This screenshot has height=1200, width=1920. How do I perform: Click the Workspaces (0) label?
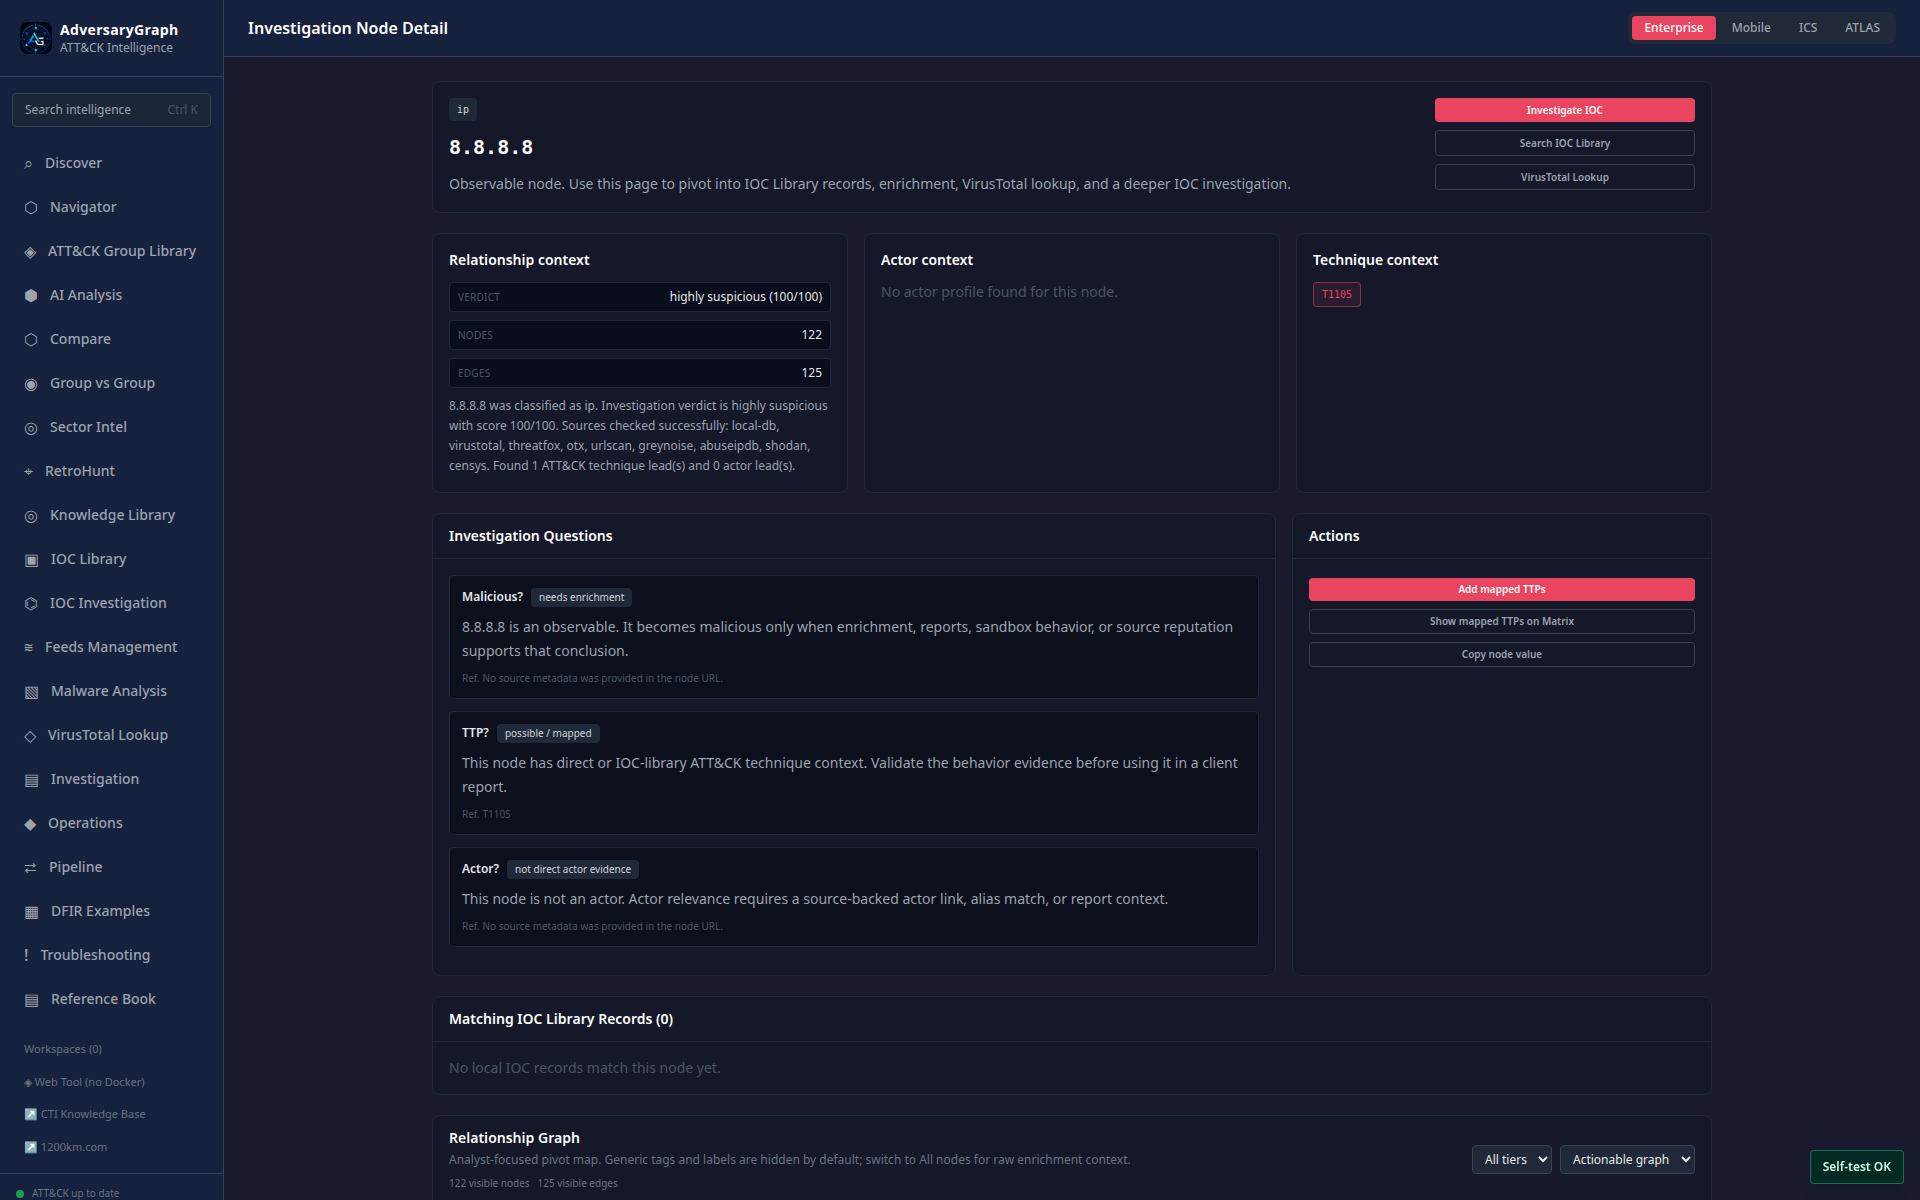click(63, 1049)
